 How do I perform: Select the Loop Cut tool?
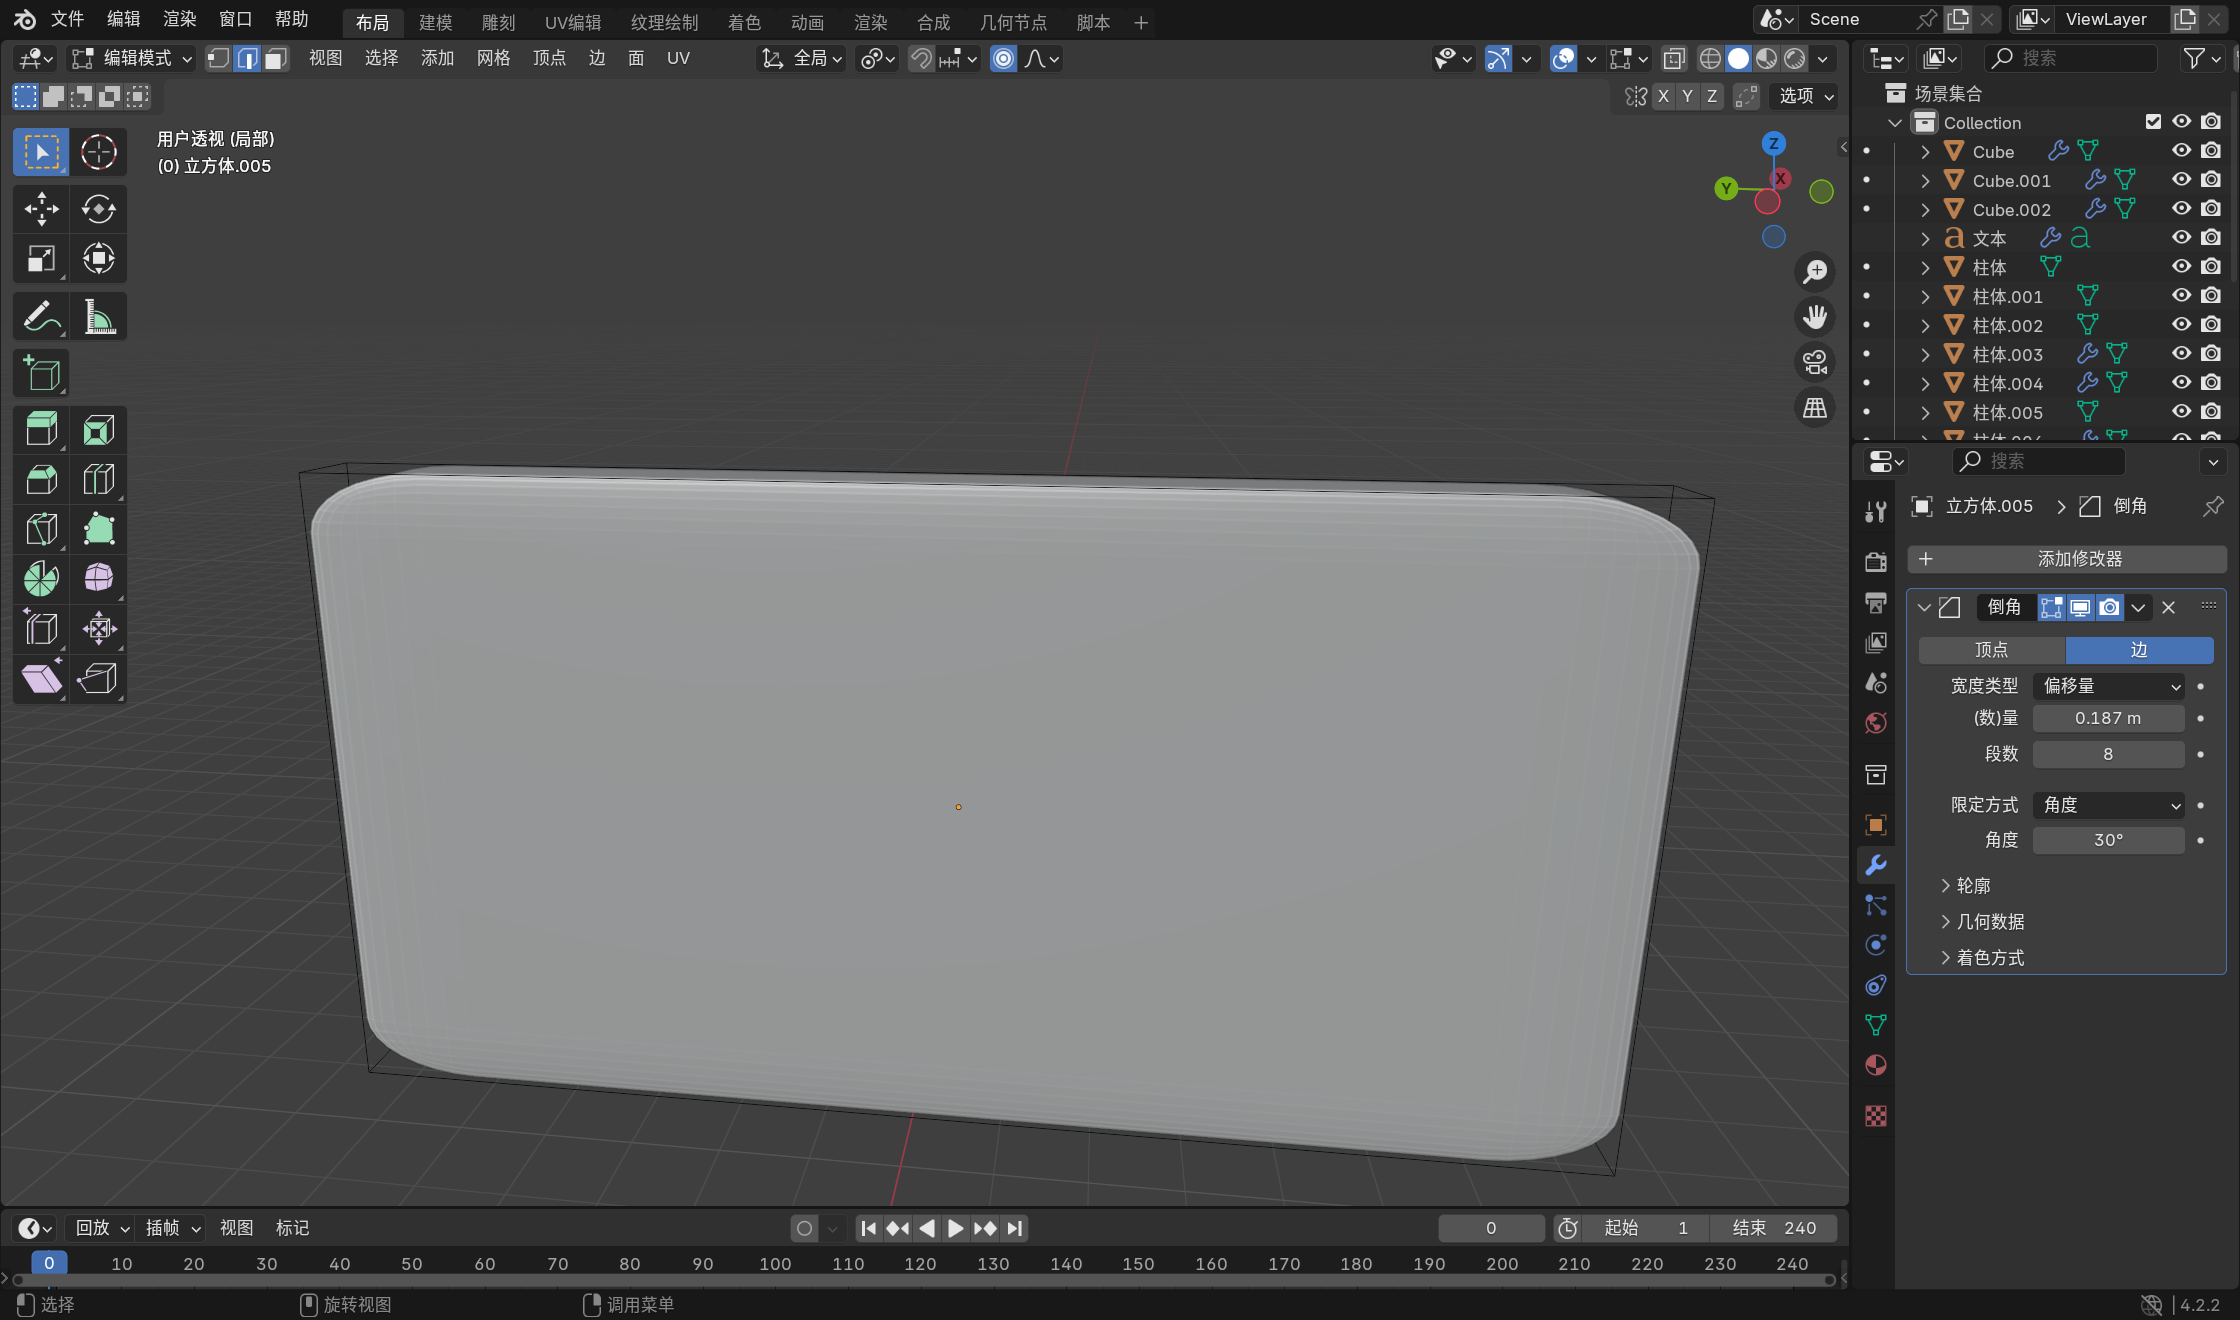click(98, 480)
